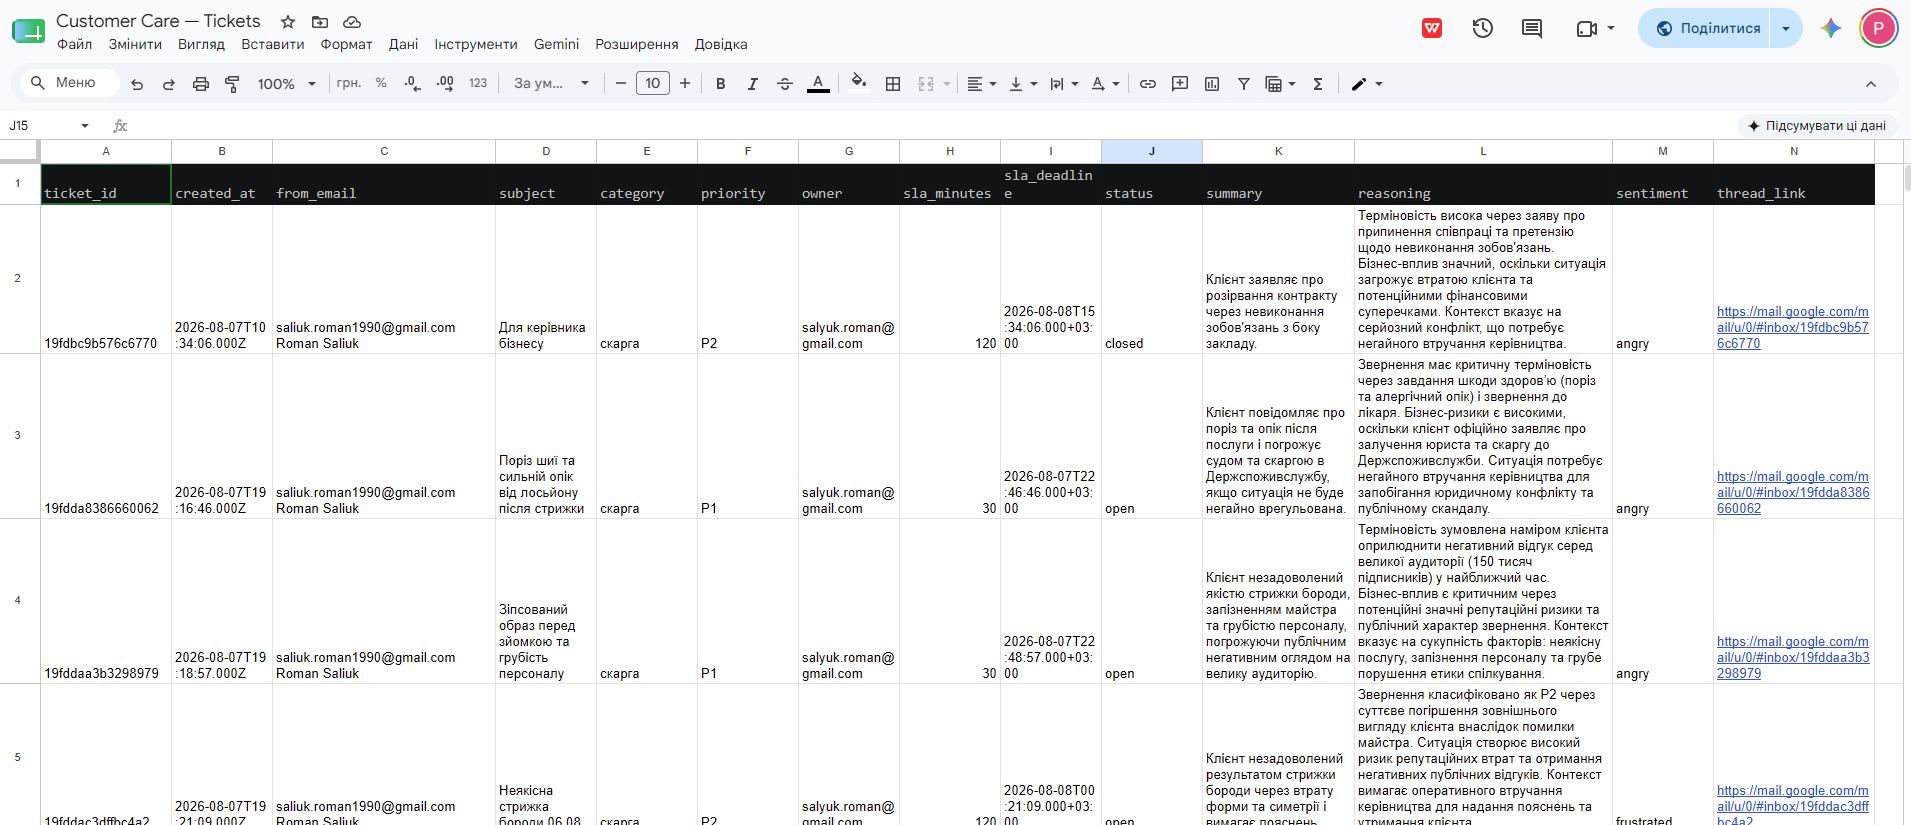Open the Дані menu
Screen dimensions: 1911x825
coord(404,44)
